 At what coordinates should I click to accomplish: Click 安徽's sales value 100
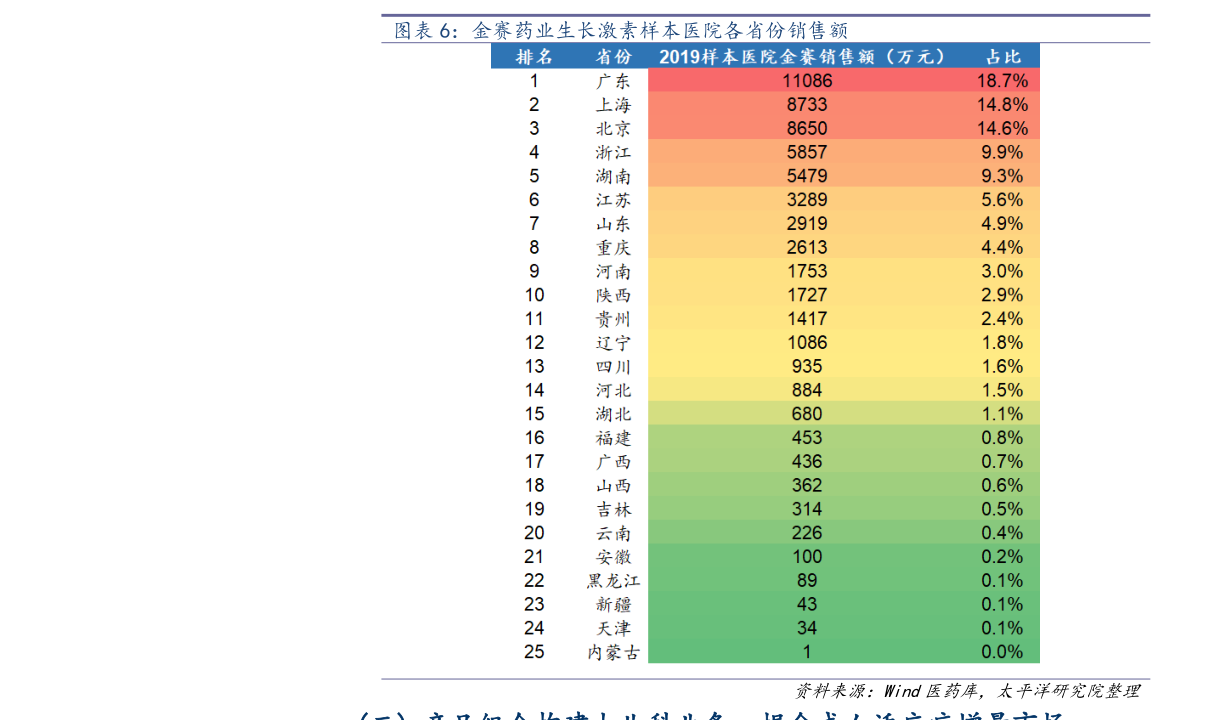click(x=807, y=557)
